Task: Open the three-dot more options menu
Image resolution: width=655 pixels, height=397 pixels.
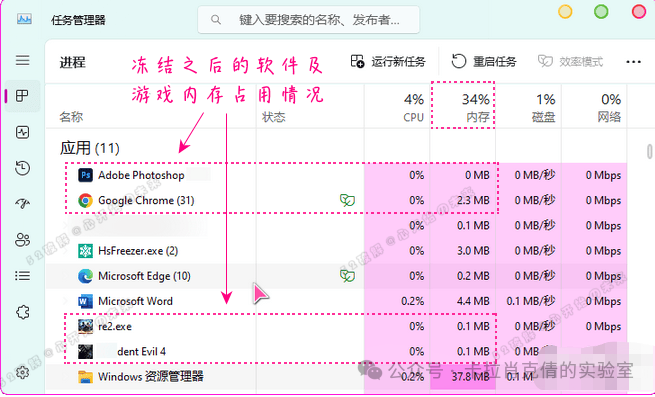Action: pos(633,62)
